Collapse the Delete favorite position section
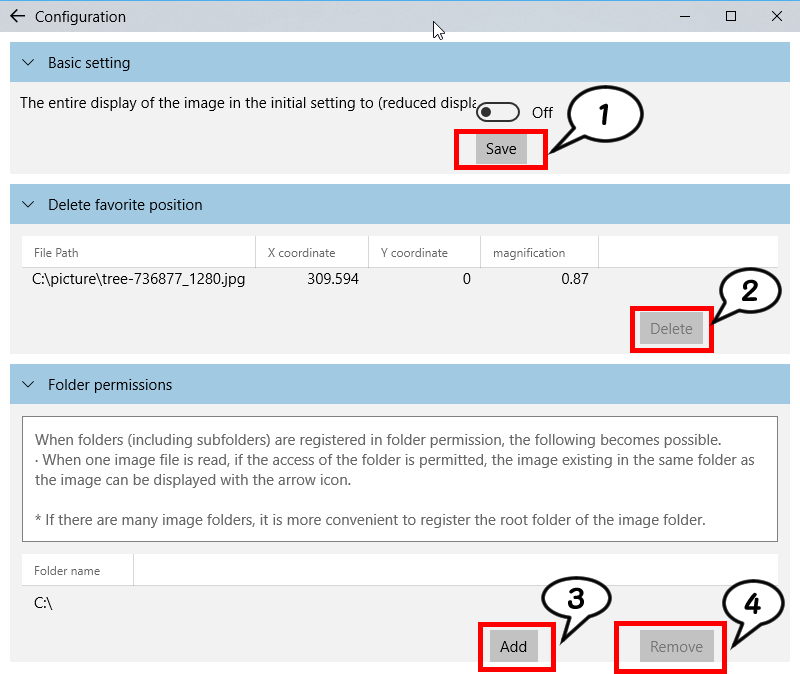Screen dimensions: 800x674 (28, 205)
